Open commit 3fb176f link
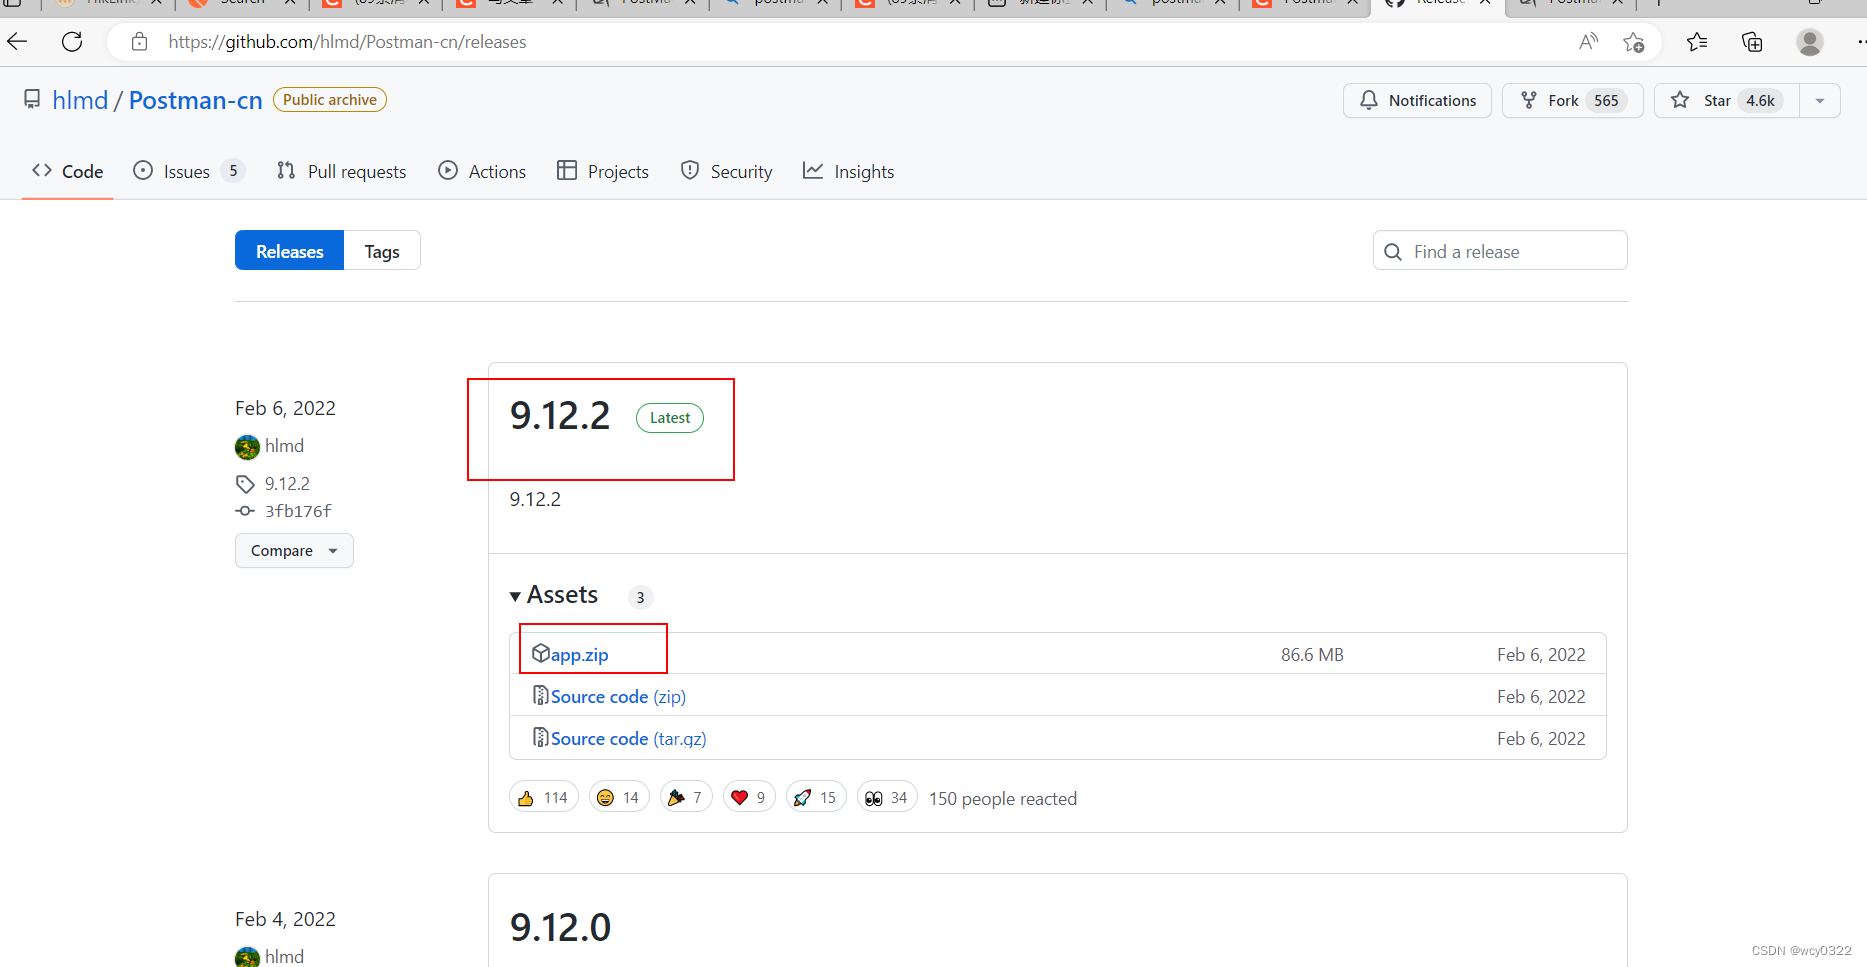The image size is (1867, 967). (298, 511)
